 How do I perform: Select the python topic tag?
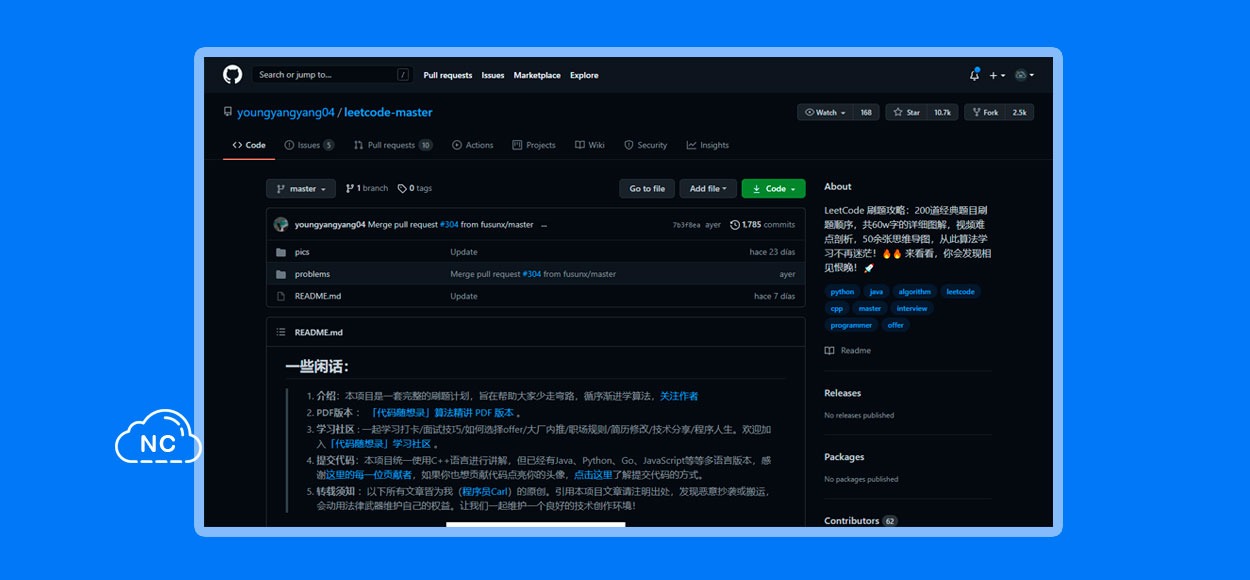pyautogui.click(x=842, y=292)
